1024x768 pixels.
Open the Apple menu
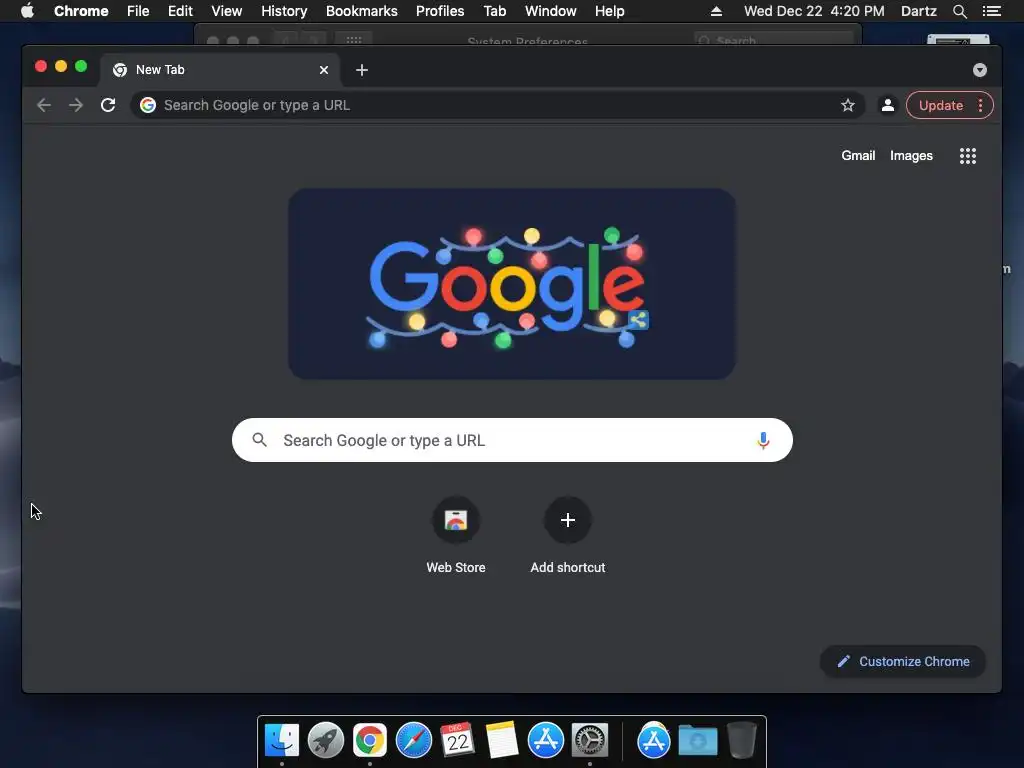pyautogui.click(x=27, y=11)
